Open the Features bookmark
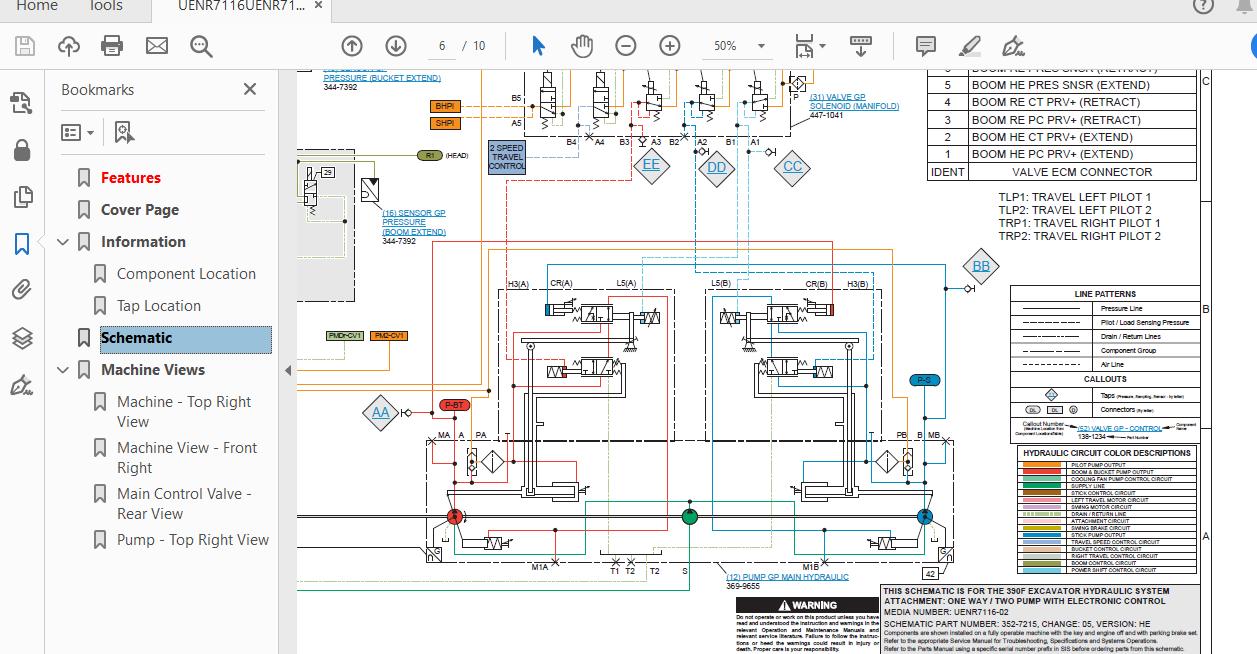 tap(131, 178)
